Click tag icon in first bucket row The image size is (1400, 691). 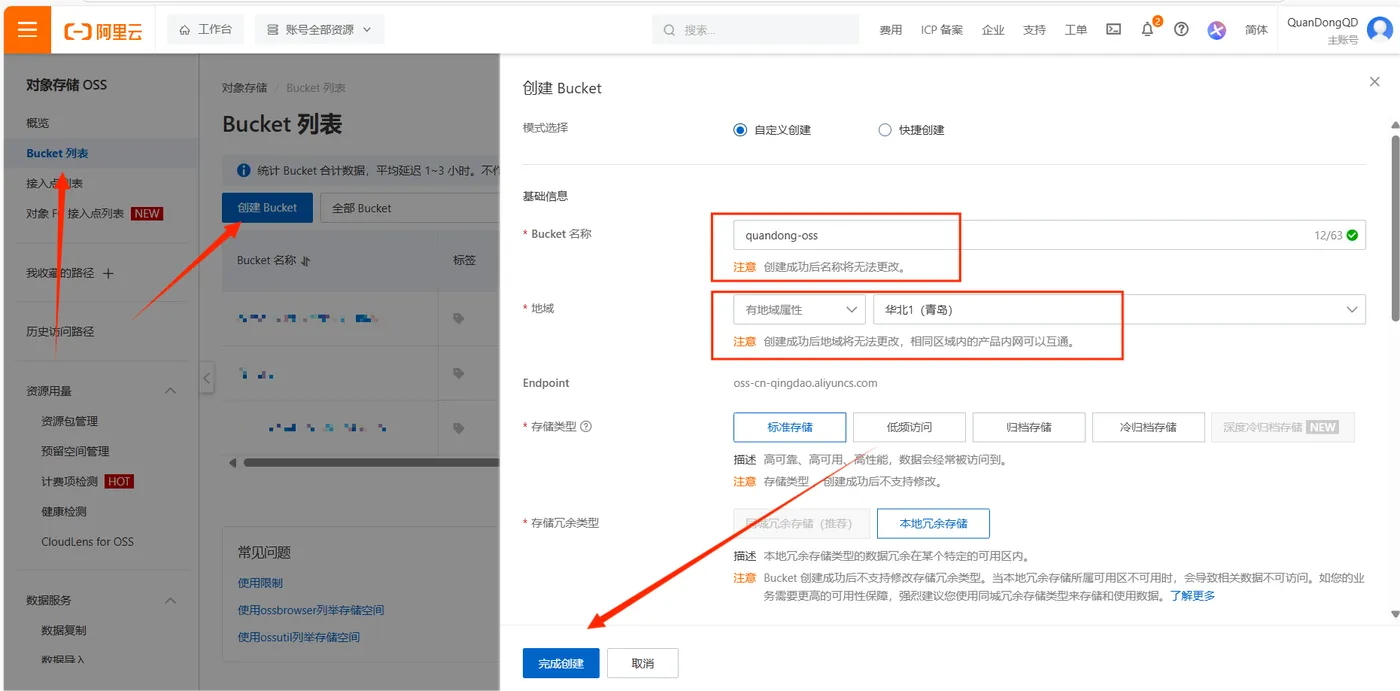coord(459,318)
